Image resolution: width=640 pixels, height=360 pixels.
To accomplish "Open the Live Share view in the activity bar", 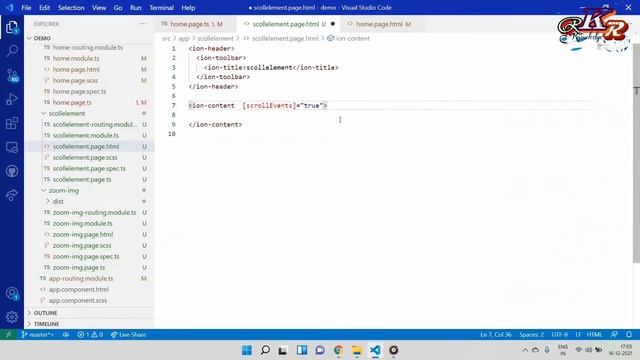I will pos(12,195).
